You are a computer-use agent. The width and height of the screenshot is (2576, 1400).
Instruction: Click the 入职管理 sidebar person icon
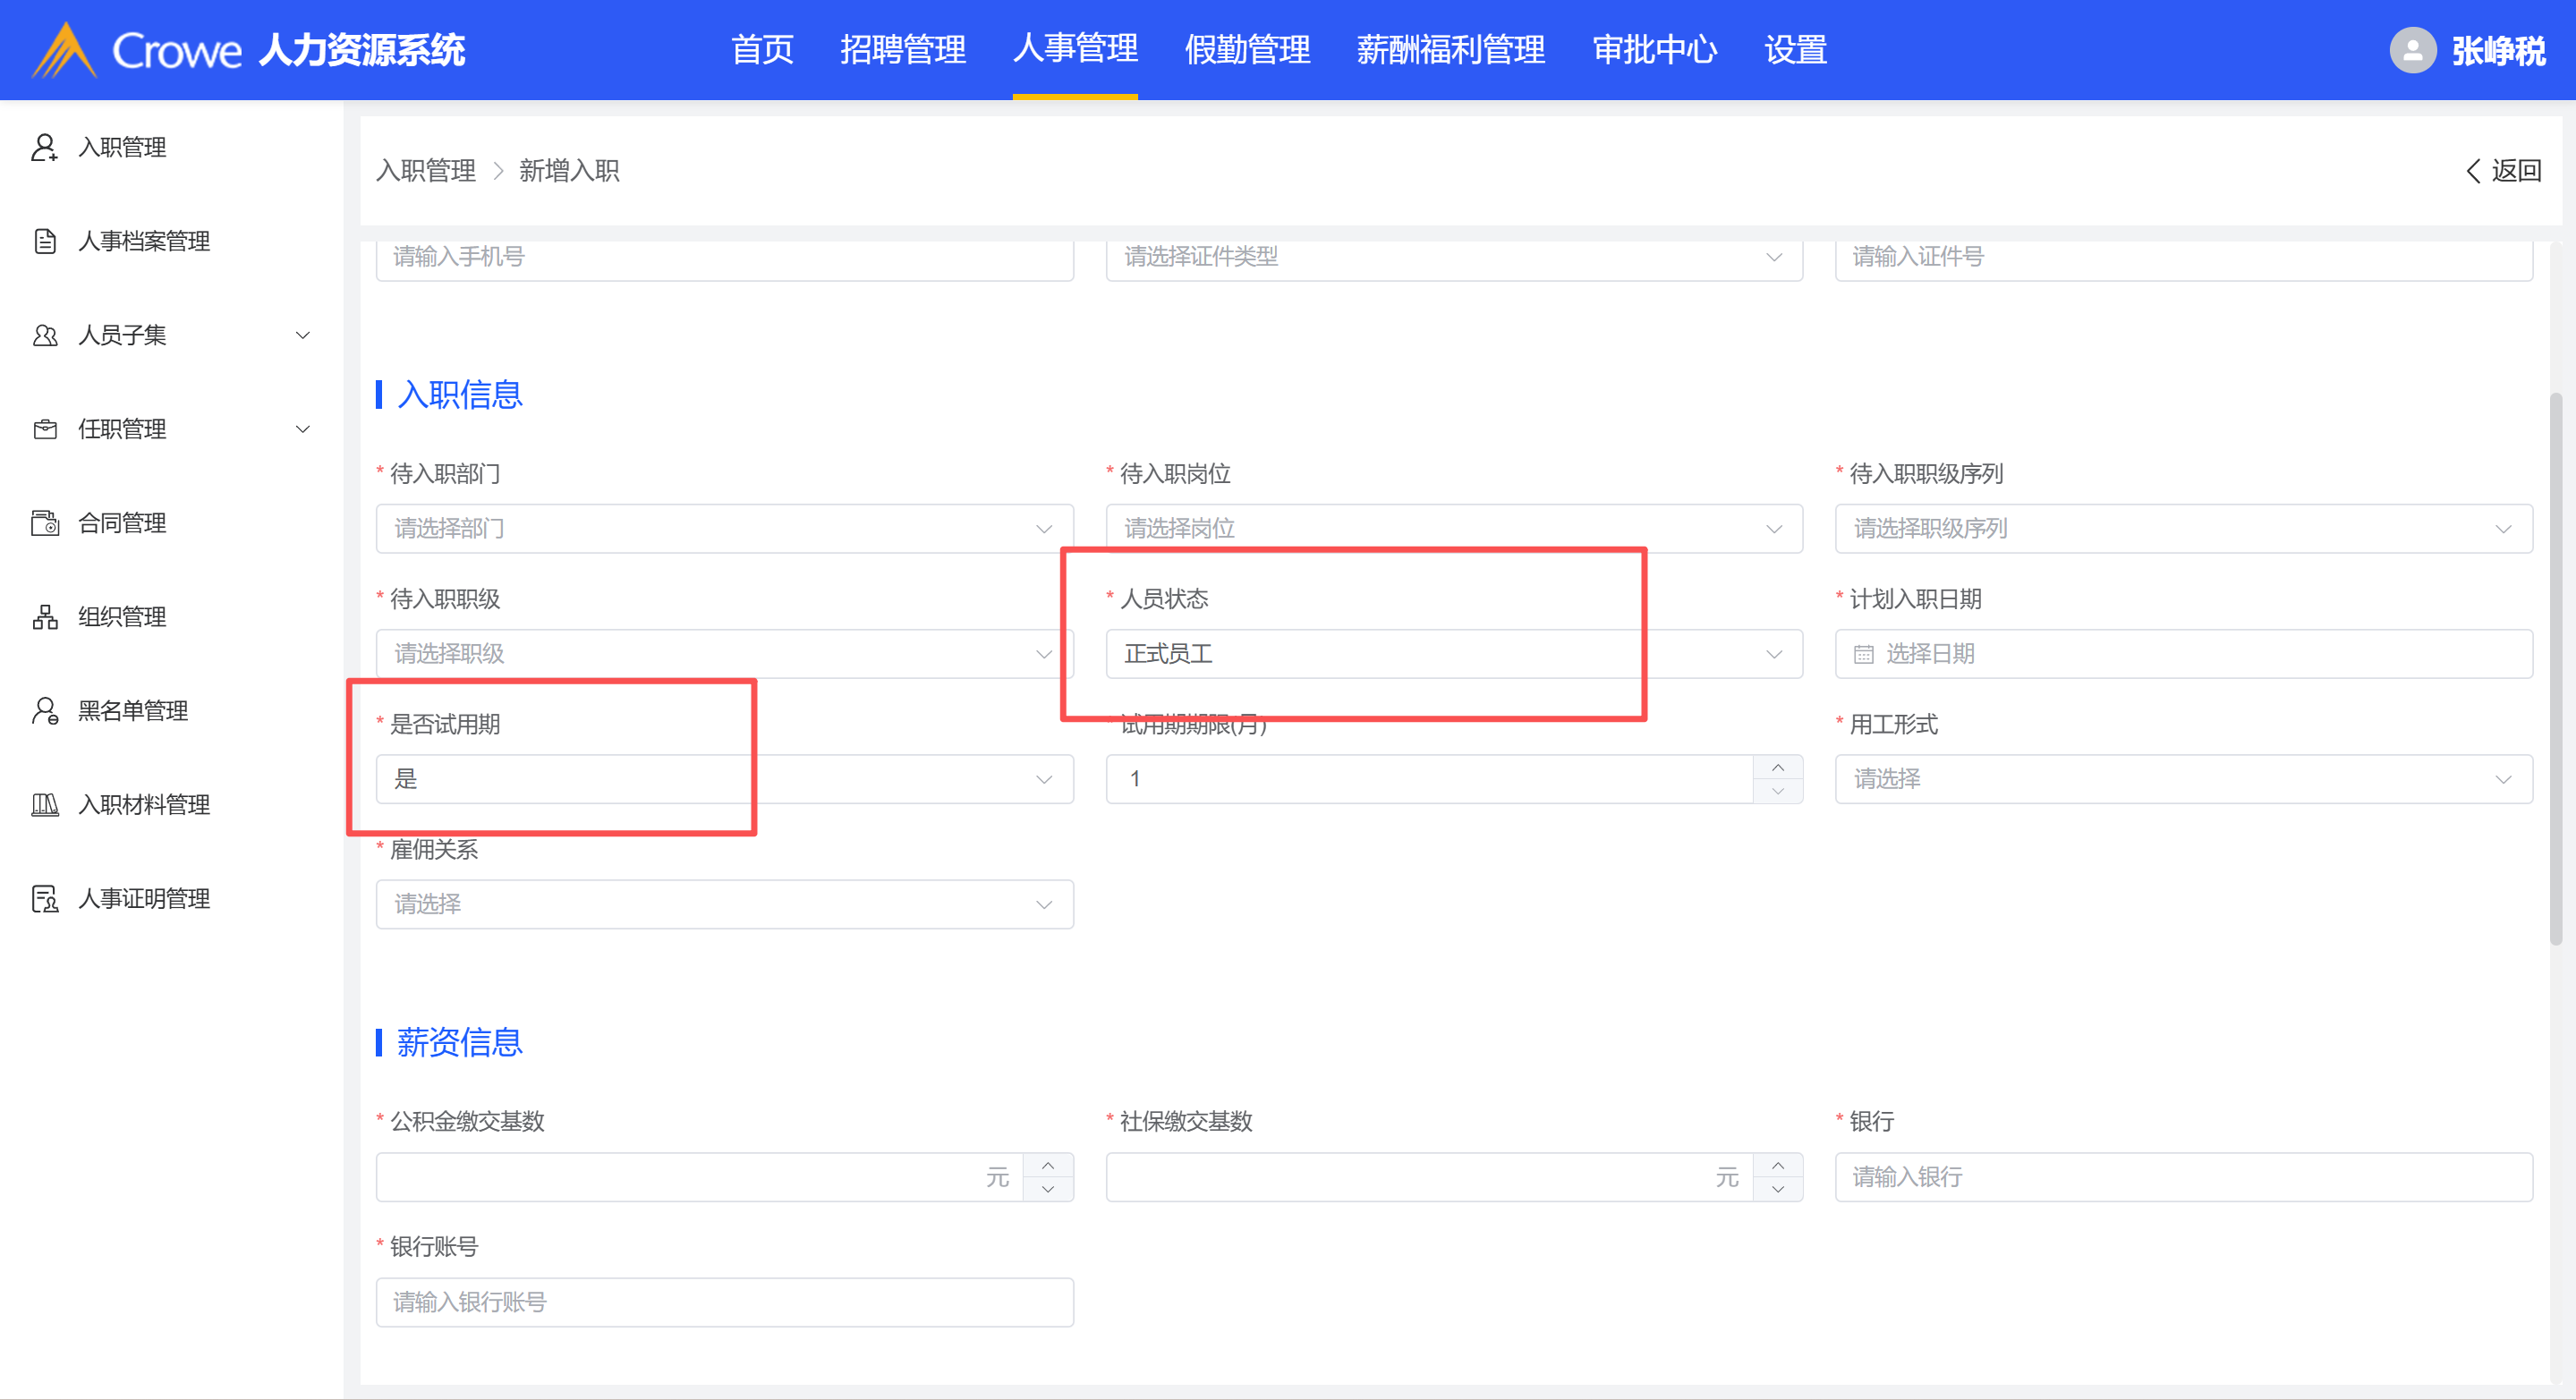[x=44, y=147]
